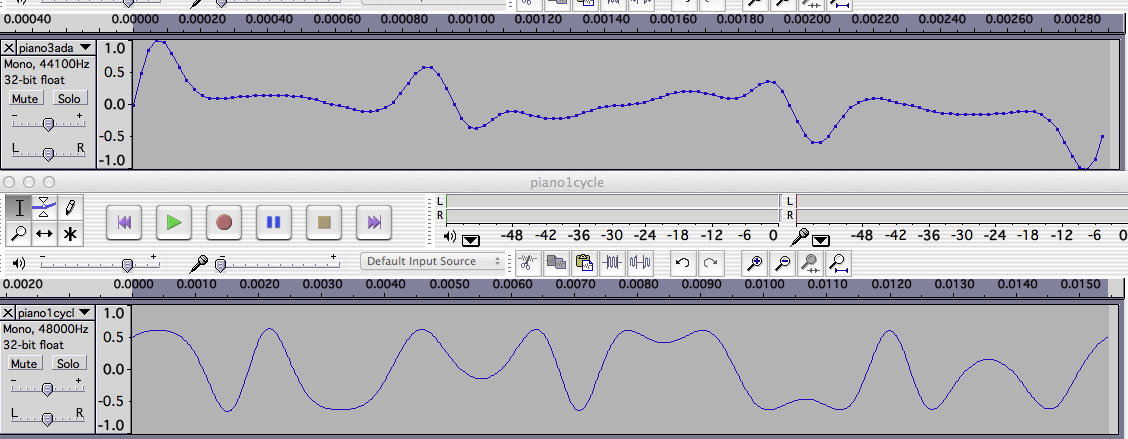
Task: Click the Paste clipboard icon
Action: coord(583,263)
